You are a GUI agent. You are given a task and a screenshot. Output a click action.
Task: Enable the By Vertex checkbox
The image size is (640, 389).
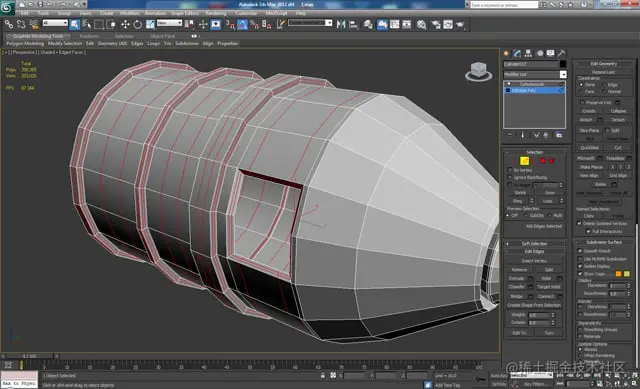click(509, 170)
